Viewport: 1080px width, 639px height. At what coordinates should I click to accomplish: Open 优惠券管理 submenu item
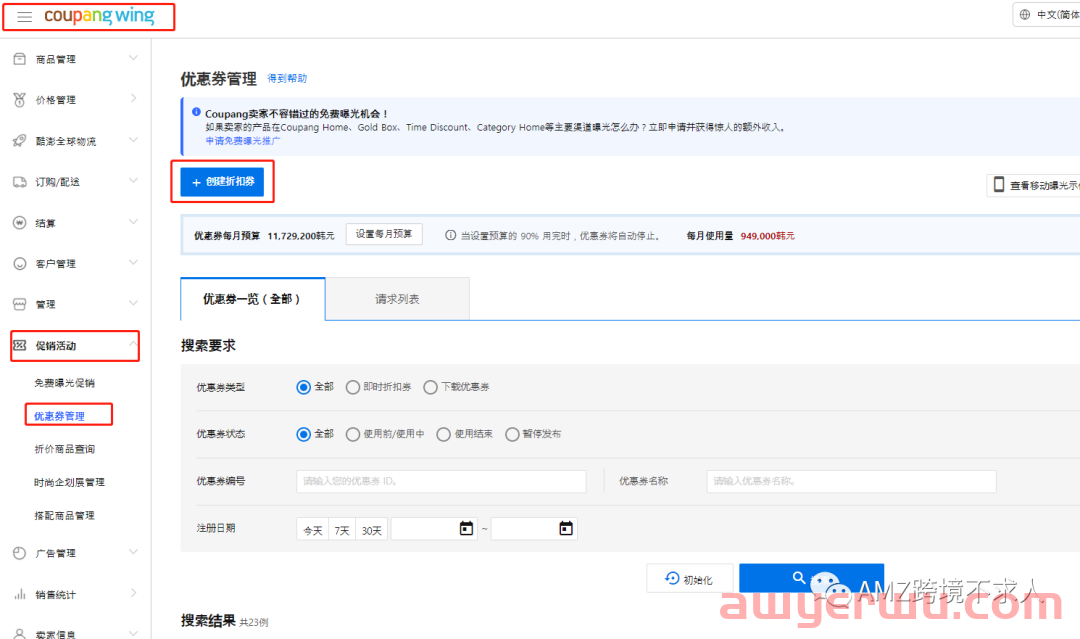pyautogui.click(x=59, y=416)
